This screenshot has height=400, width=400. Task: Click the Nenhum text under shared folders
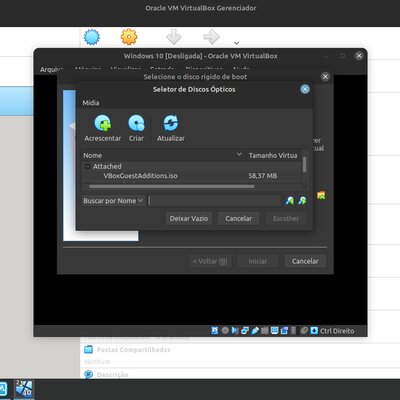97,362
